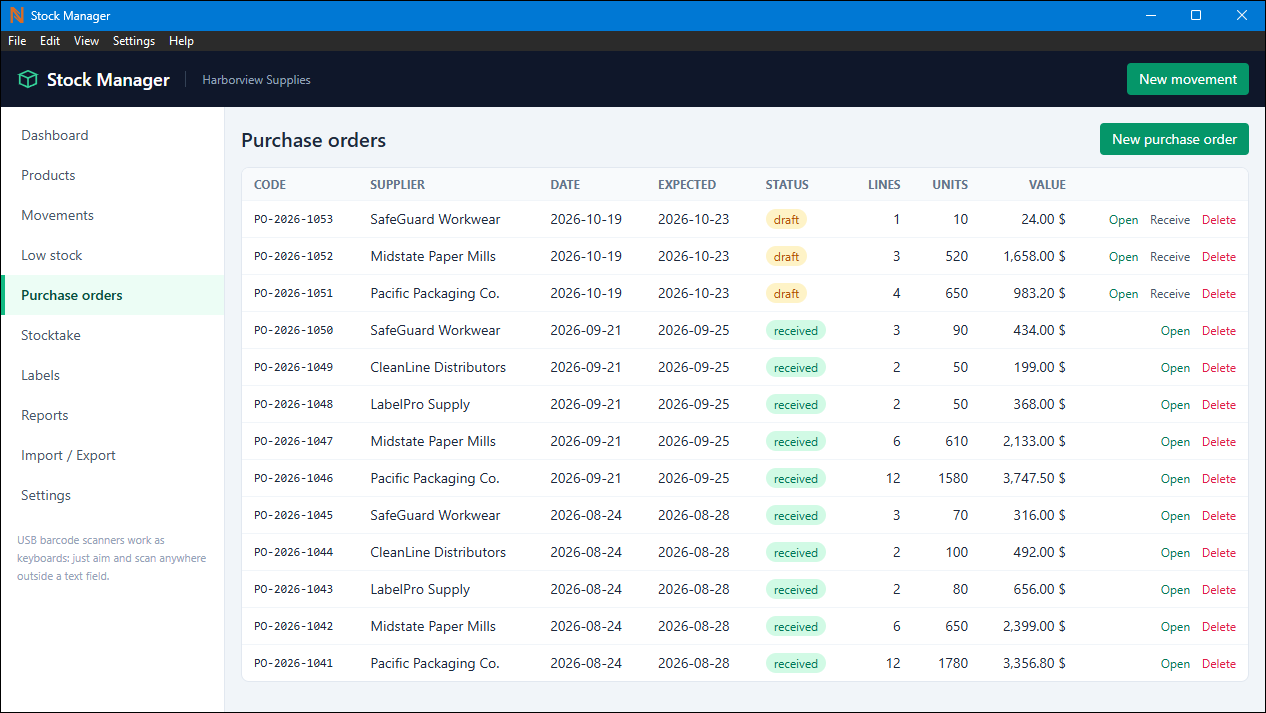Open purchase order PO-2026-1048
Screen dimensions: 1266x713
click(x=1175, y=405)
